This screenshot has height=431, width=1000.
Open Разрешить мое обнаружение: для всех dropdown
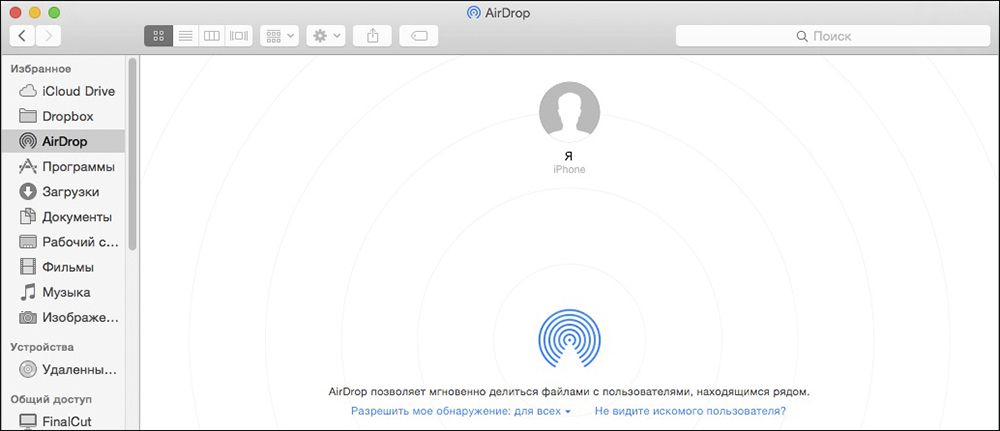pos(460,411)
